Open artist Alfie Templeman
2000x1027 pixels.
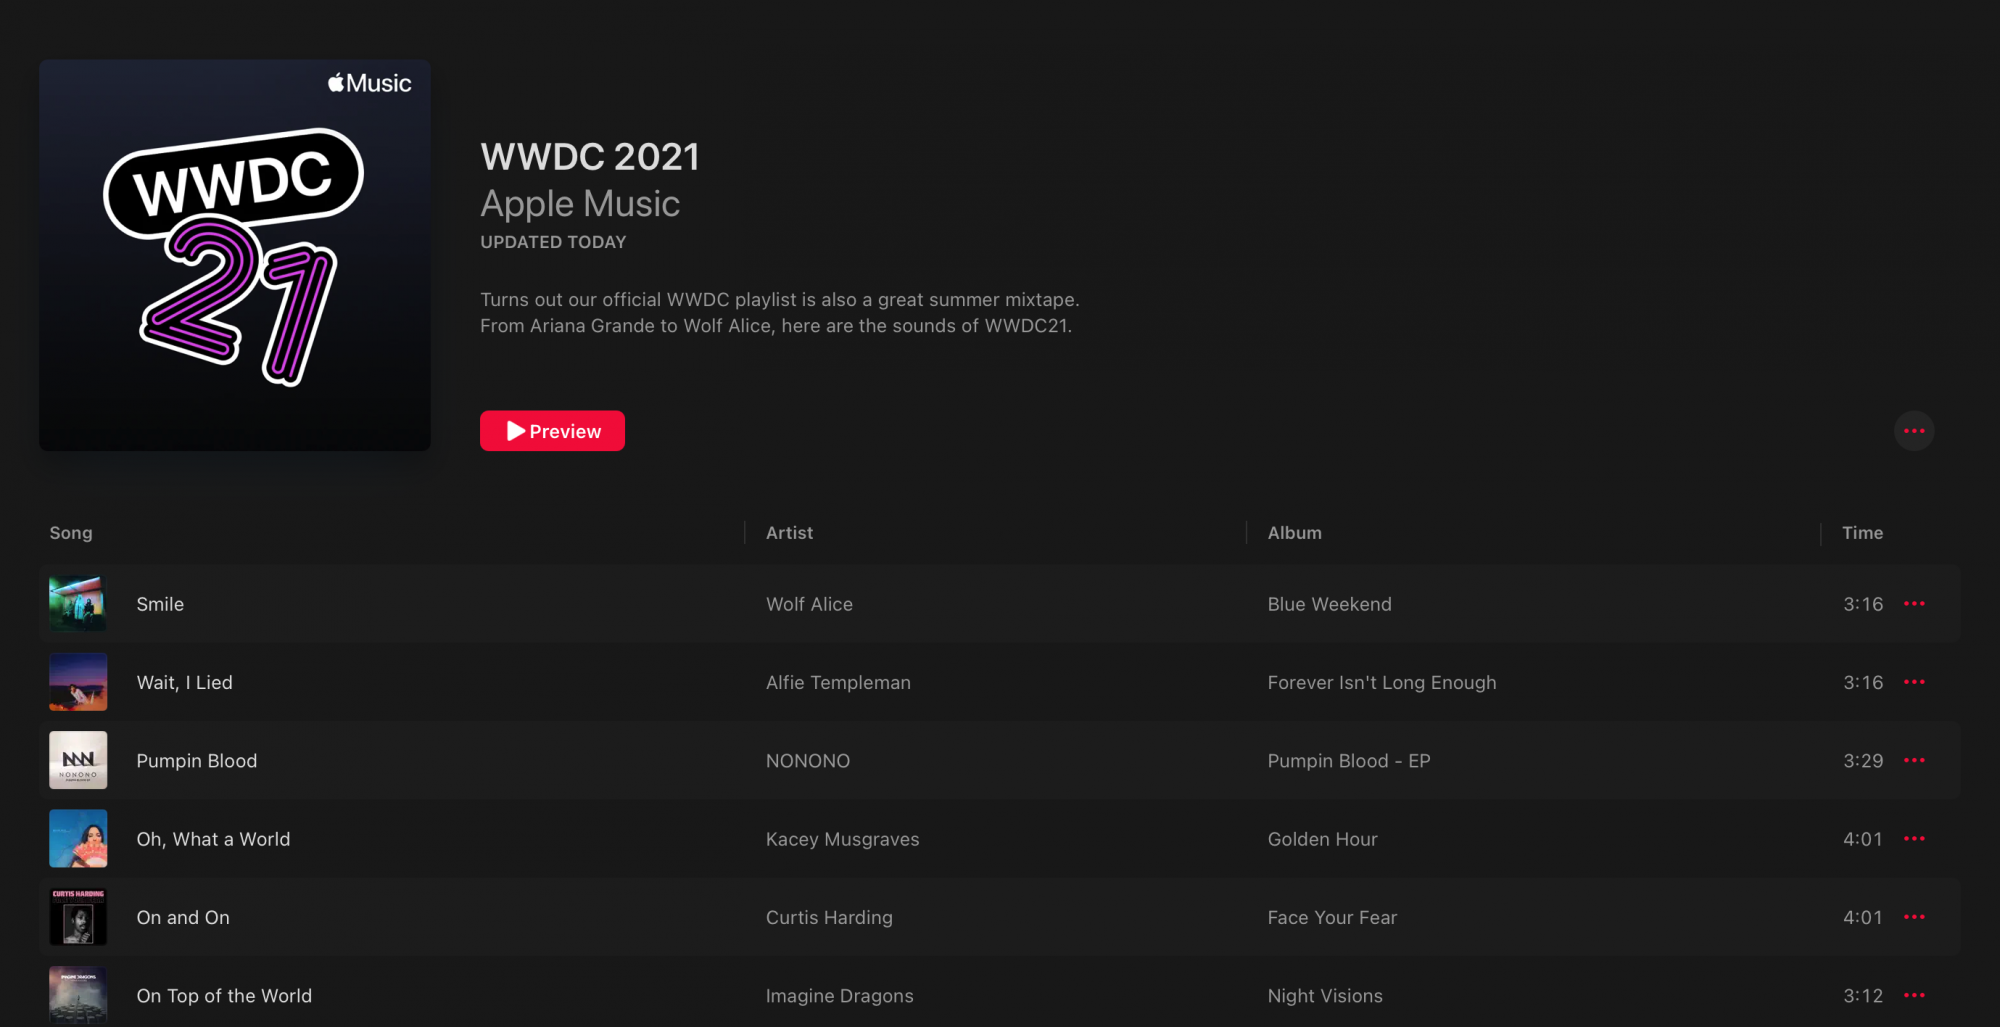click(x=838, y=682)
